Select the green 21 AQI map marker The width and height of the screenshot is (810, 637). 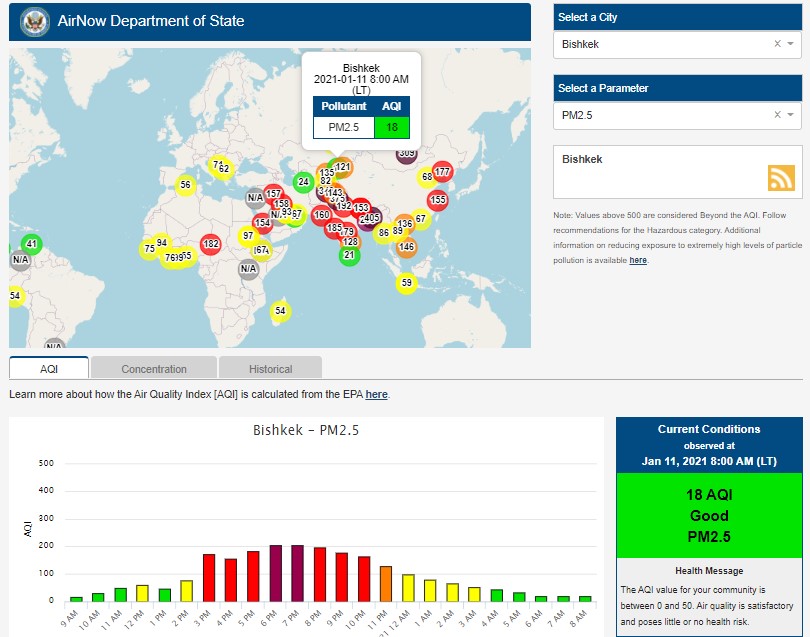[348, 255]
